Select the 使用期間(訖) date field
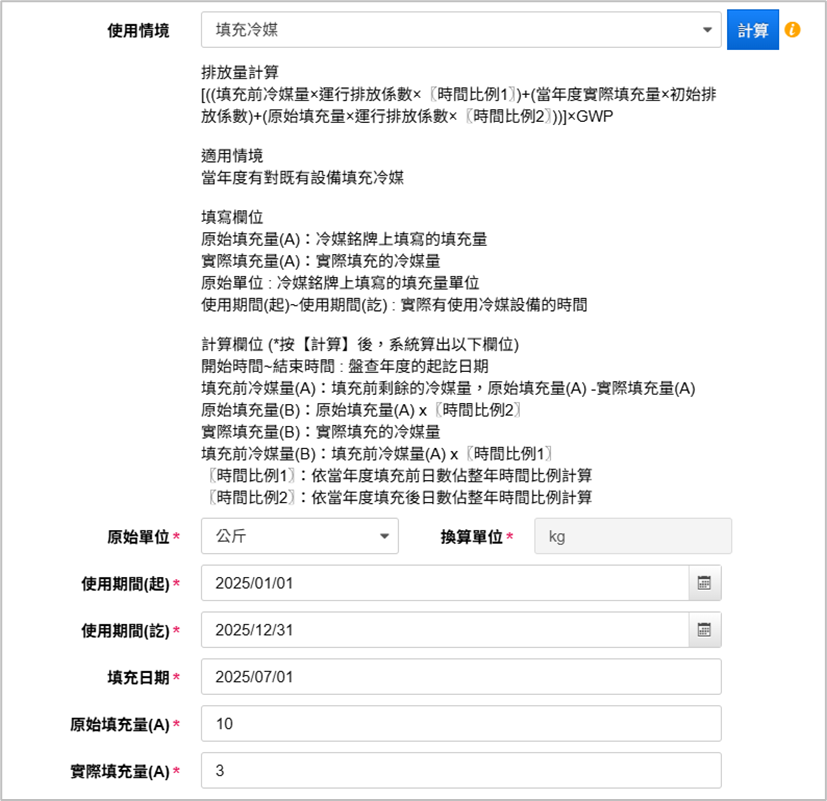Image resolution: width=827 pixels, height=801 pixels. 444,630
